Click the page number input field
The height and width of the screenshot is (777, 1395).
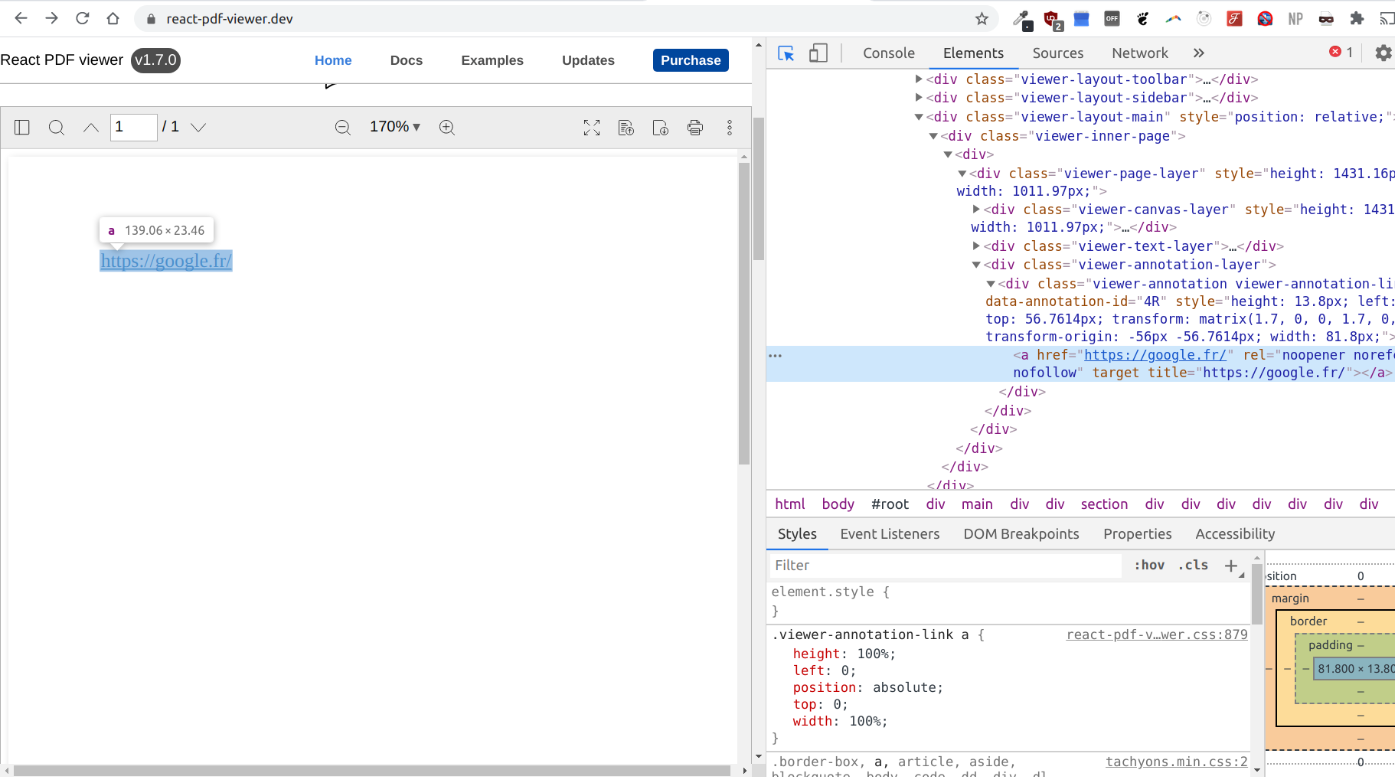click(x=133, y=127)
